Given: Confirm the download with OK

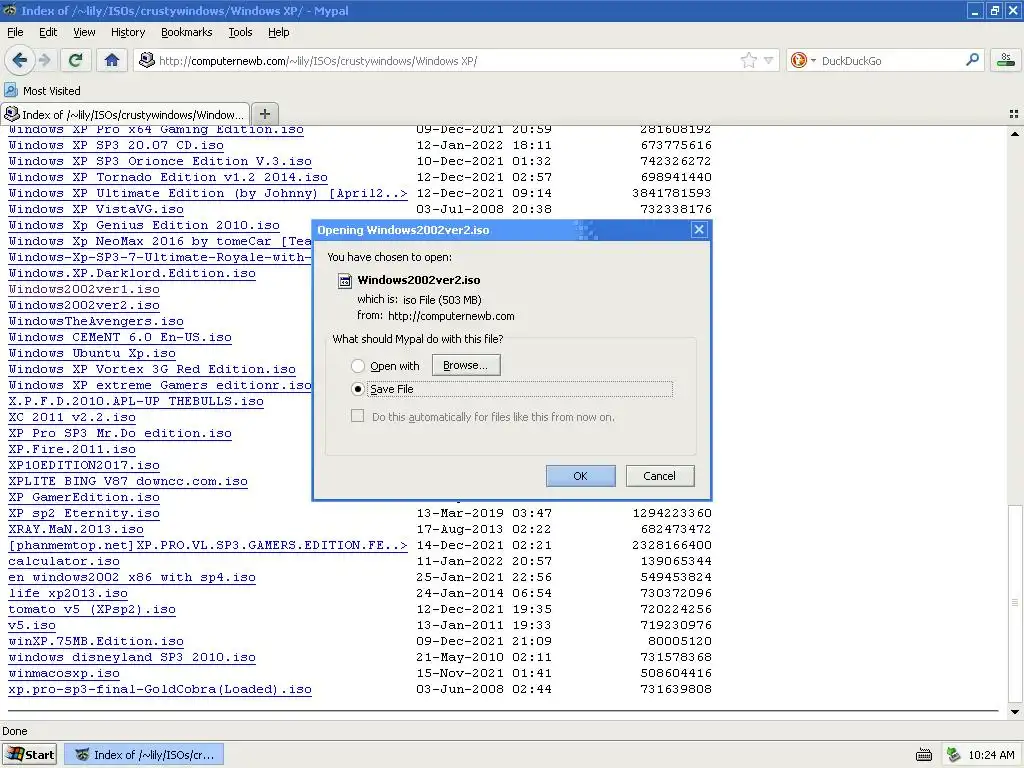Looking at the screenshot, I should pyautogui.click(x=581, y=476).
